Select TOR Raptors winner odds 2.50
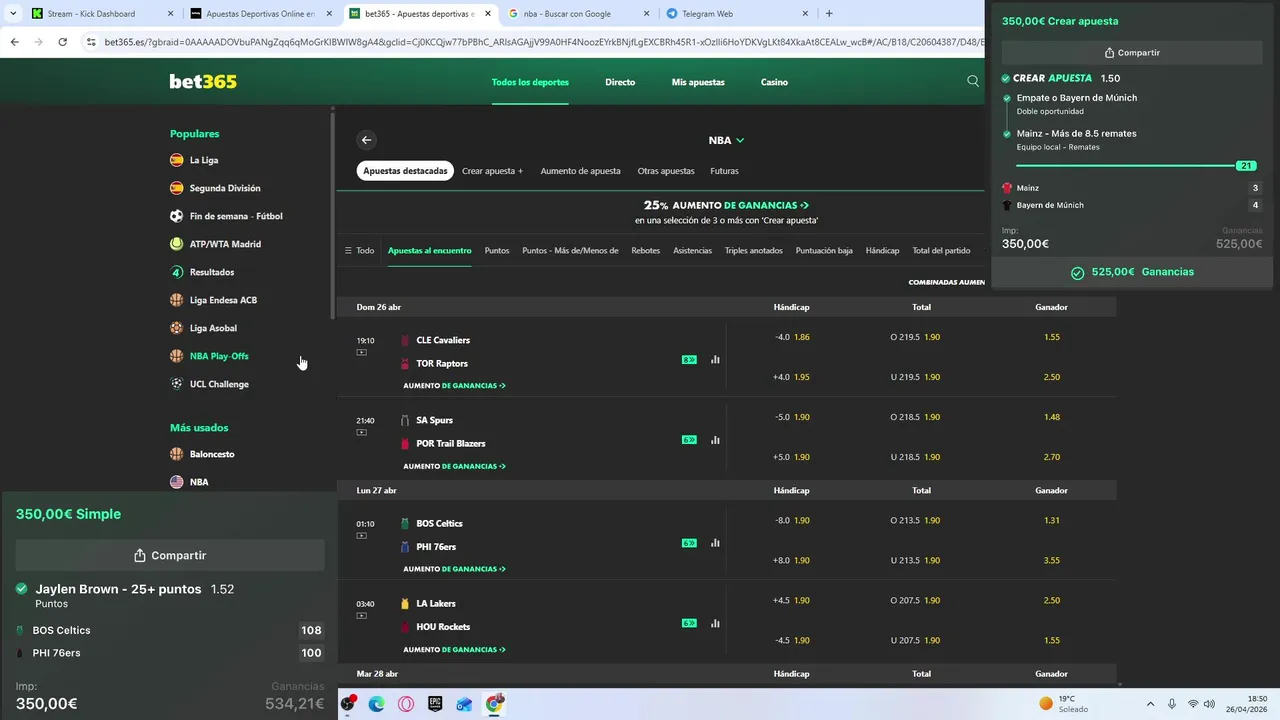 [1051, 377]
